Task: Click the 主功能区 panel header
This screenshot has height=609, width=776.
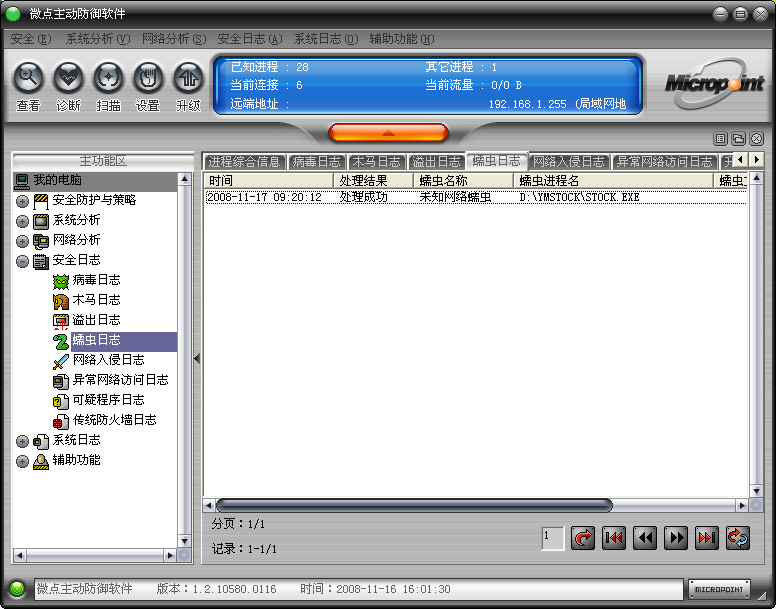Action: tap(103, 161)
